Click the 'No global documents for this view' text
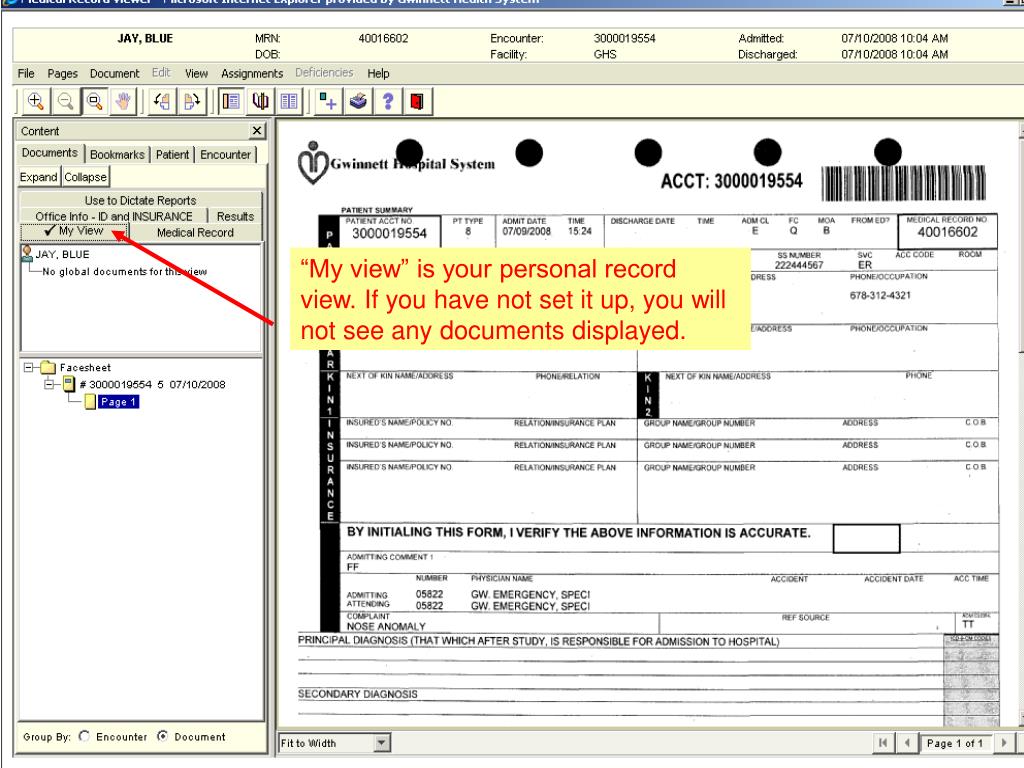This screenshot has height=768, width=1024. [125, 272]
